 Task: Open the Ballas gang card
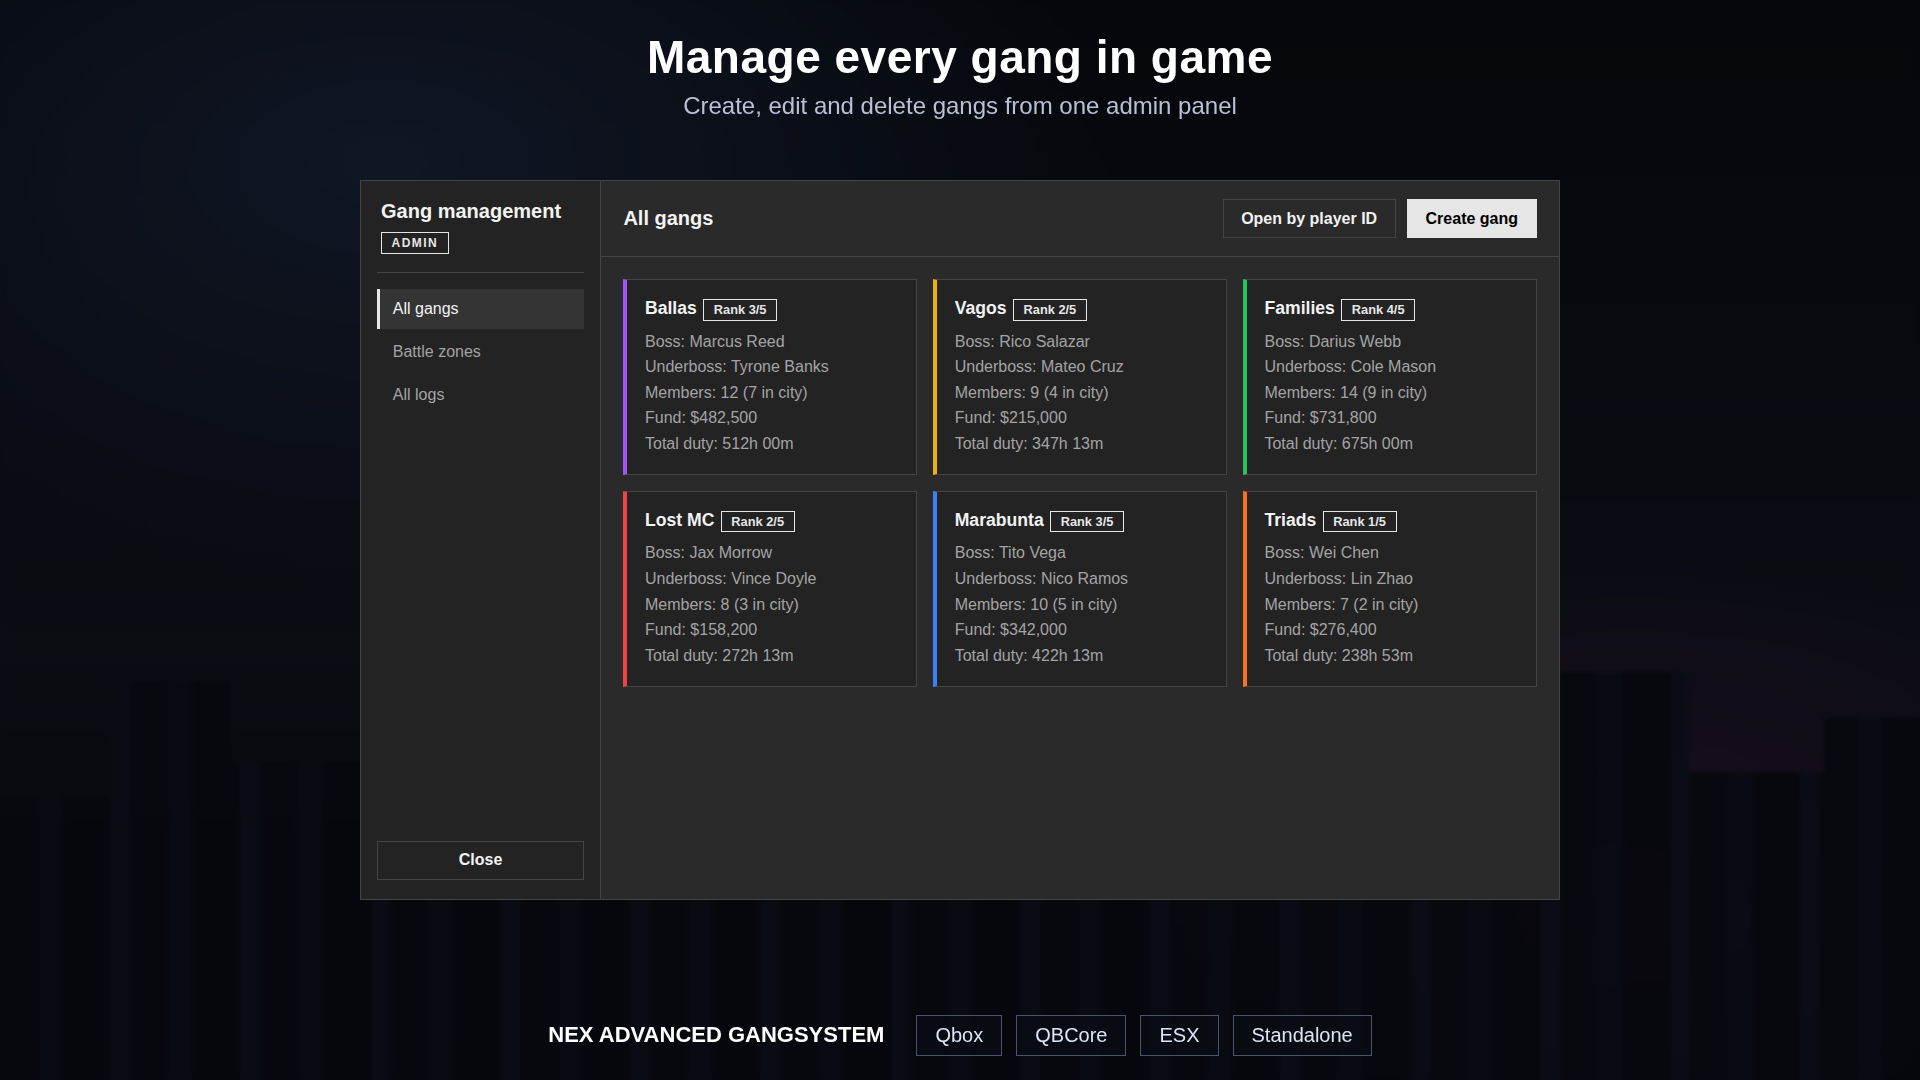[x=770, y=377]
